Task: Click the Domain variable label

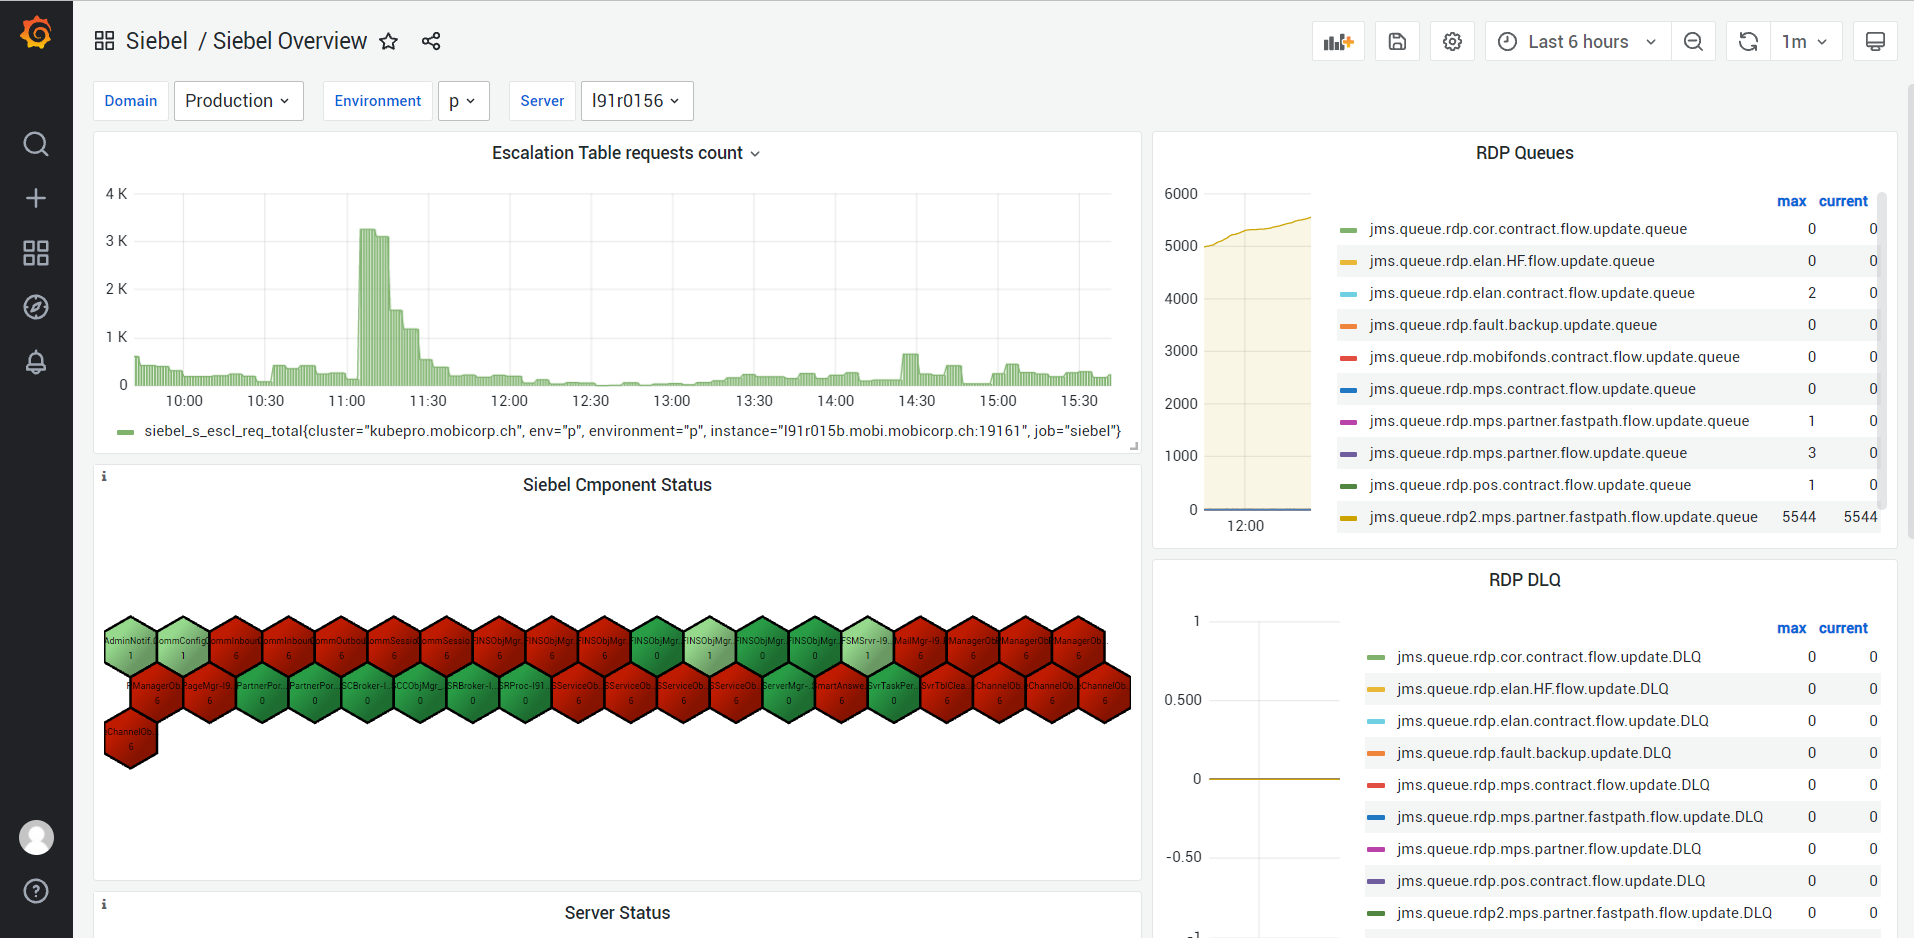Action: pos(131,101)
